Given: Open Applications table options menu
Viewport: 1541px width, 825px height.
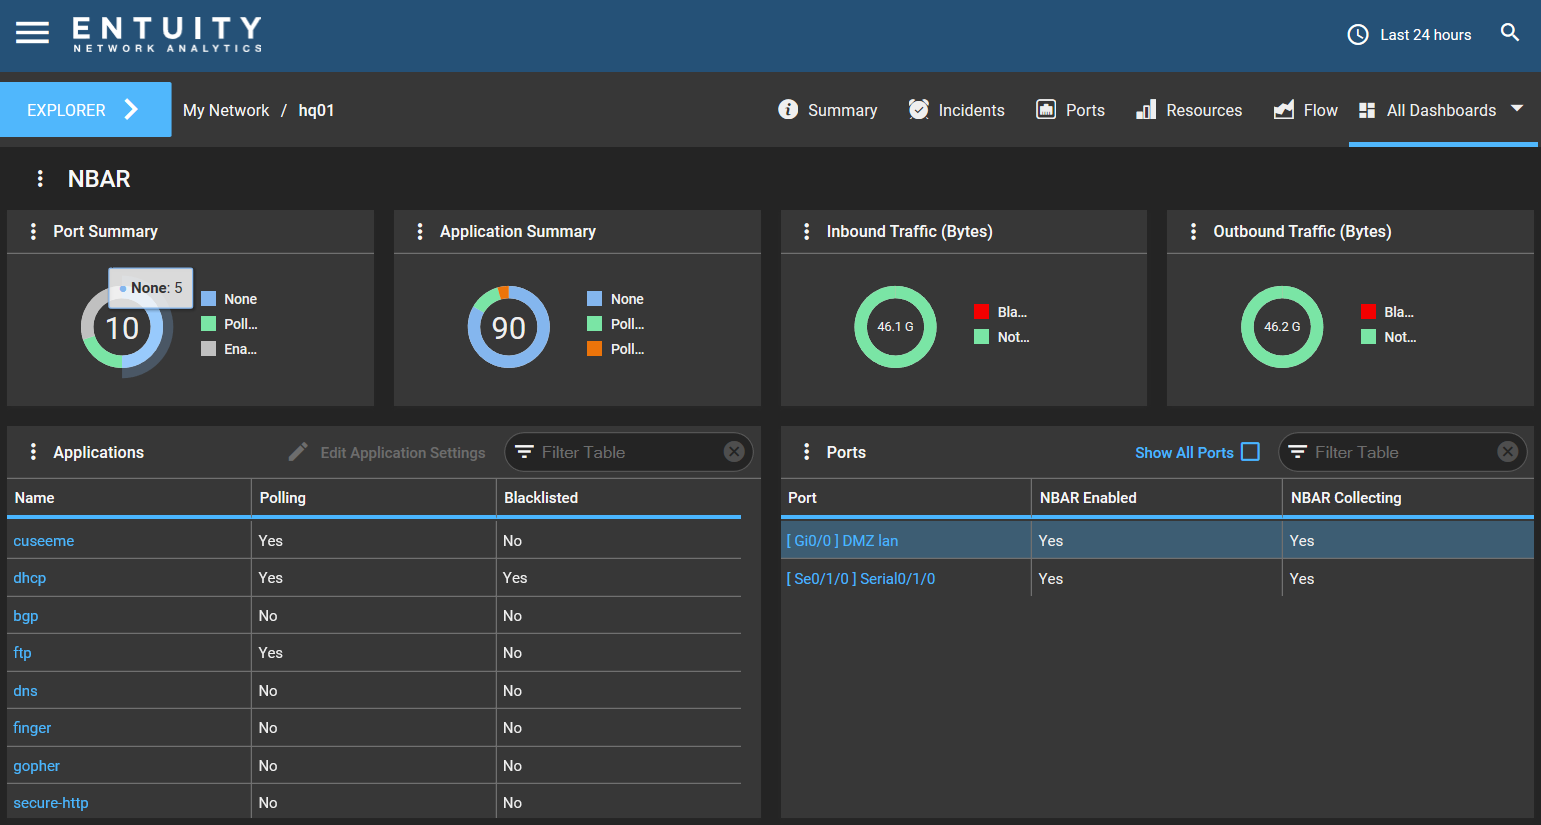Looking at the screenshot, I should point(33,452).
